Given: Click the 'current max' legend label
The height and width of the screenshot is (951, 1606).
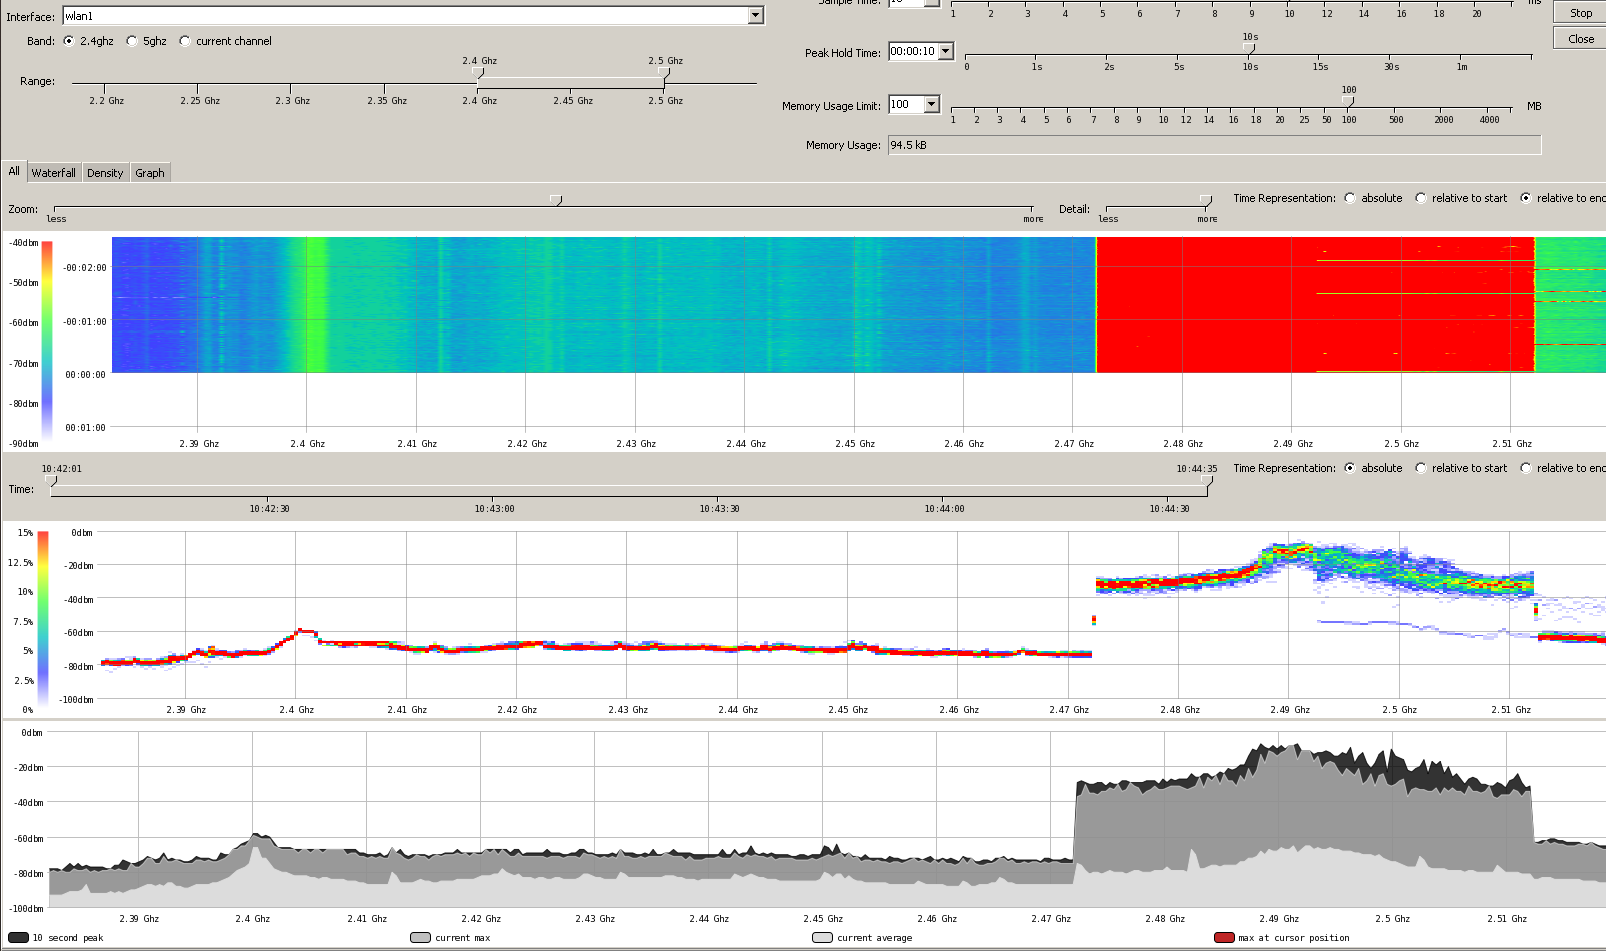Looking at the screenshot, I should point(463,938).
